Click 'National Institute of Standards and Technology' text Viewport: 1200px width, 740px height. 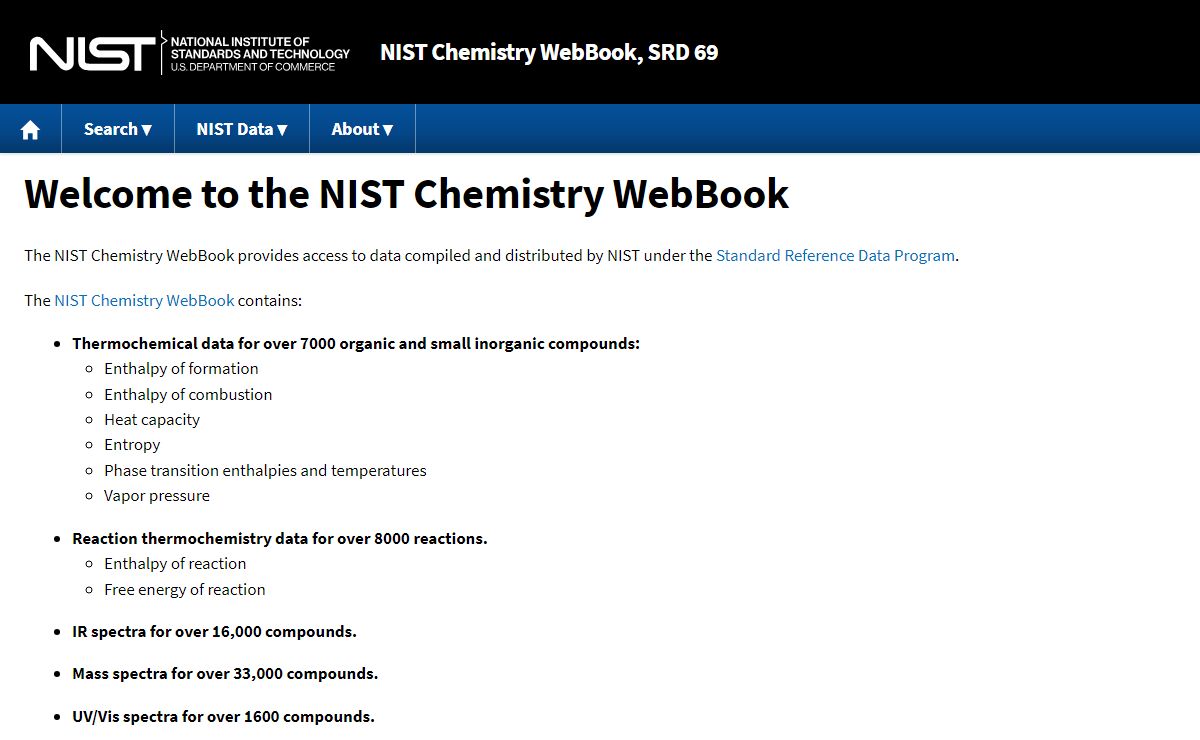pyautogui.click(x=260, y=47)
